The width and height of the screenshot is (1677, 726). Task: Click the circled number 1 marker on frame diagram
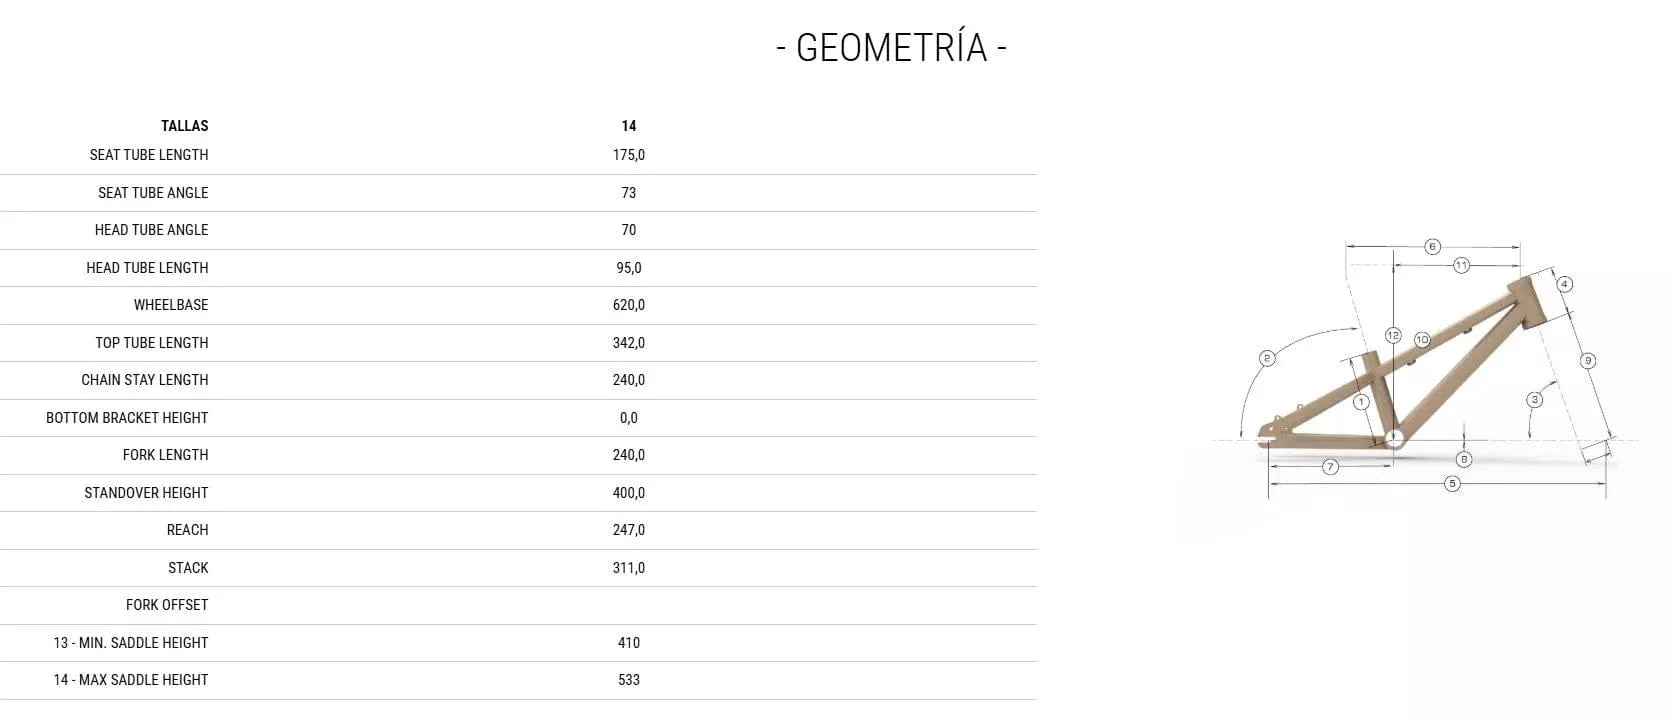[x=1360, y=402]
